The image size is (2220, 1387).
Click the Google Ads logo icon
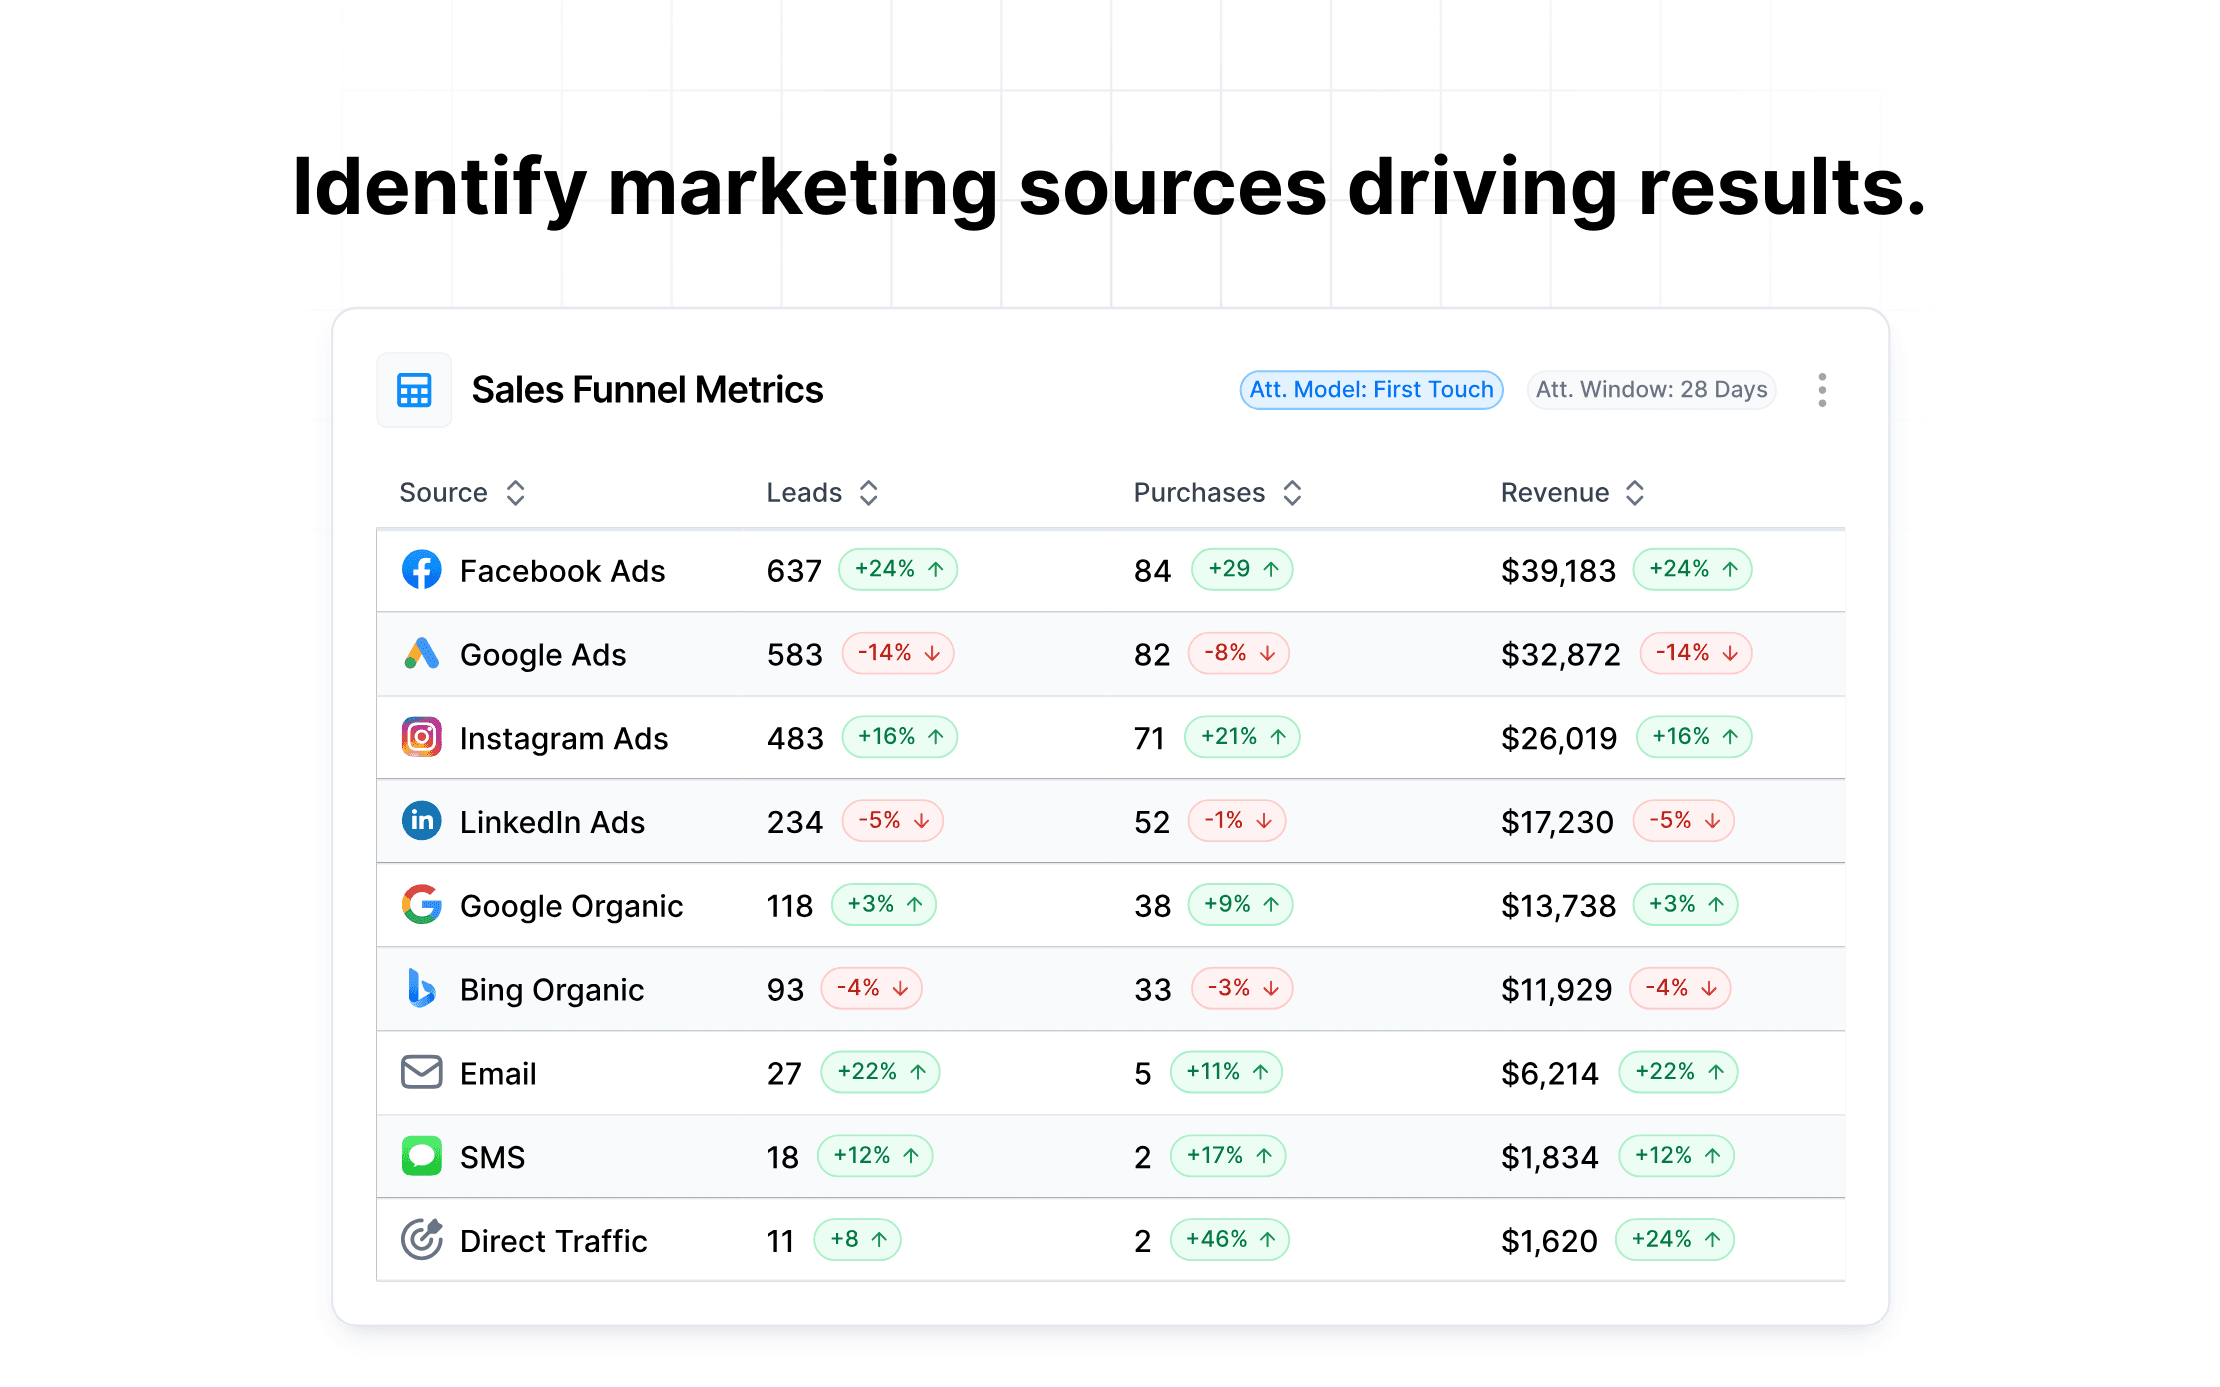[x=421, y=654]
